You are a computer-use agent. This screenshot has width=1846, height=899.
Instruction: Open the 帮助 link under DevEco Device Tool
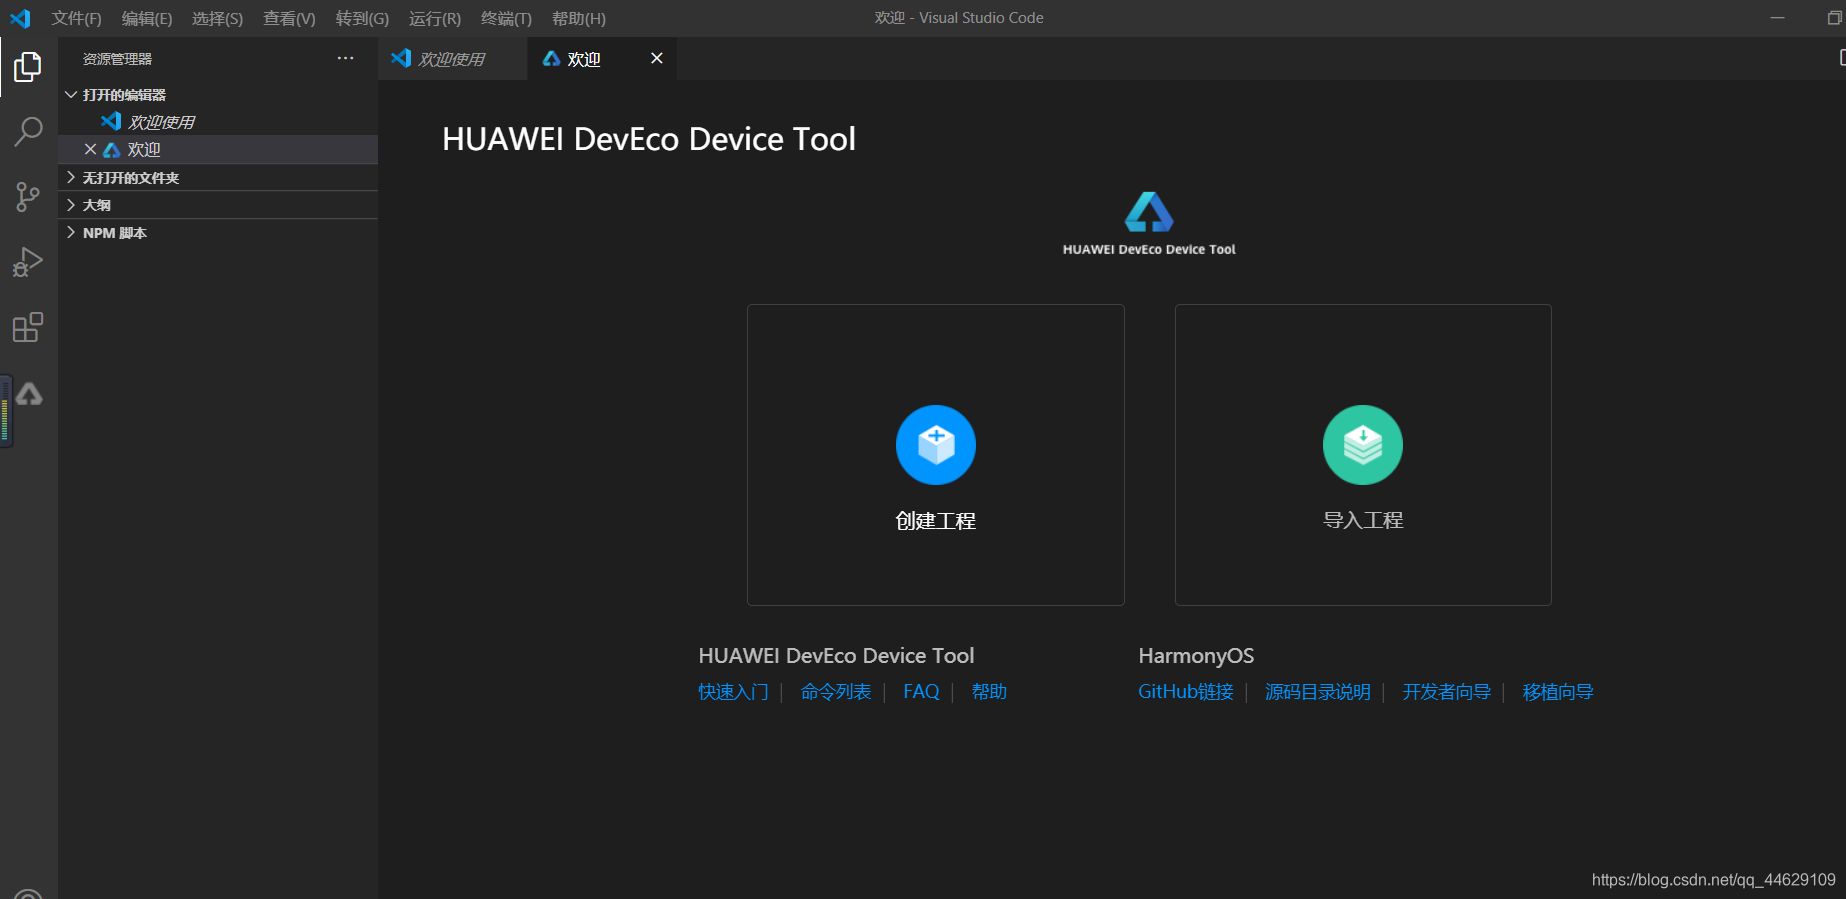(x=989, y=692)
